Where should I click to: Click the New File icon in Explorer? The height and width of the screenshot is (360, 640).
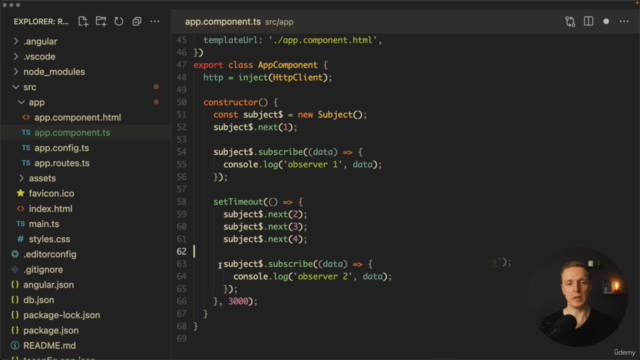pyautogui.click(x=83, y=22)
